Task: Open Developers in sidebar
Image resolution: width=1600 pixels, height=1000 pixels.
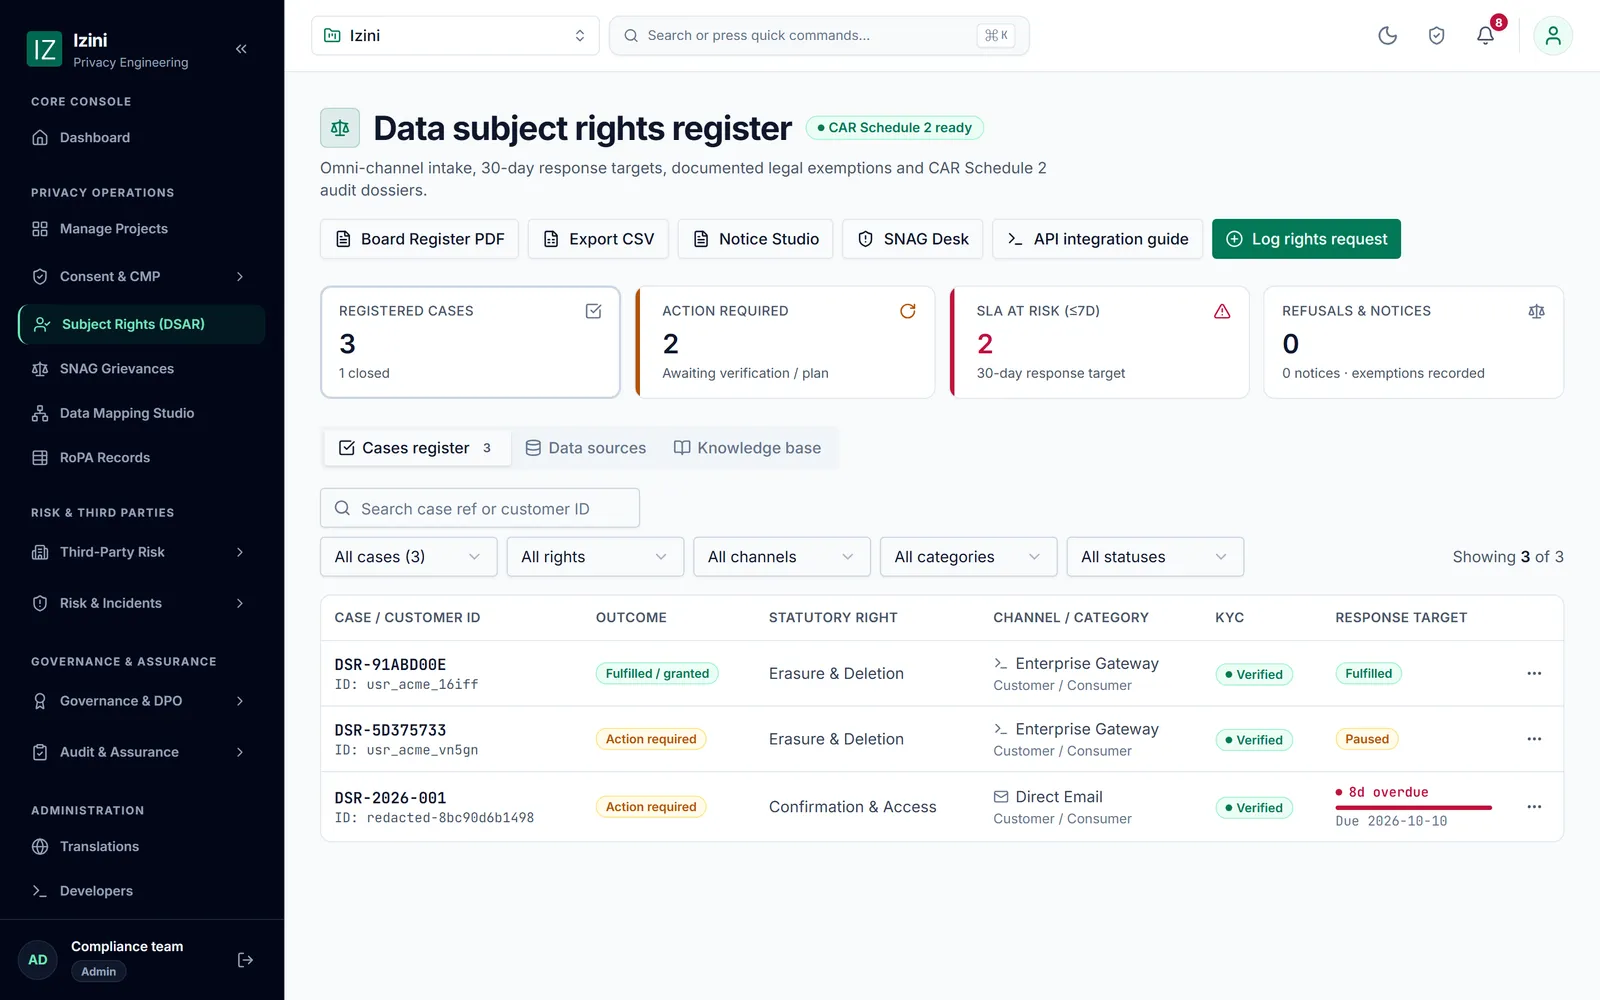Action: coord(142,891)
